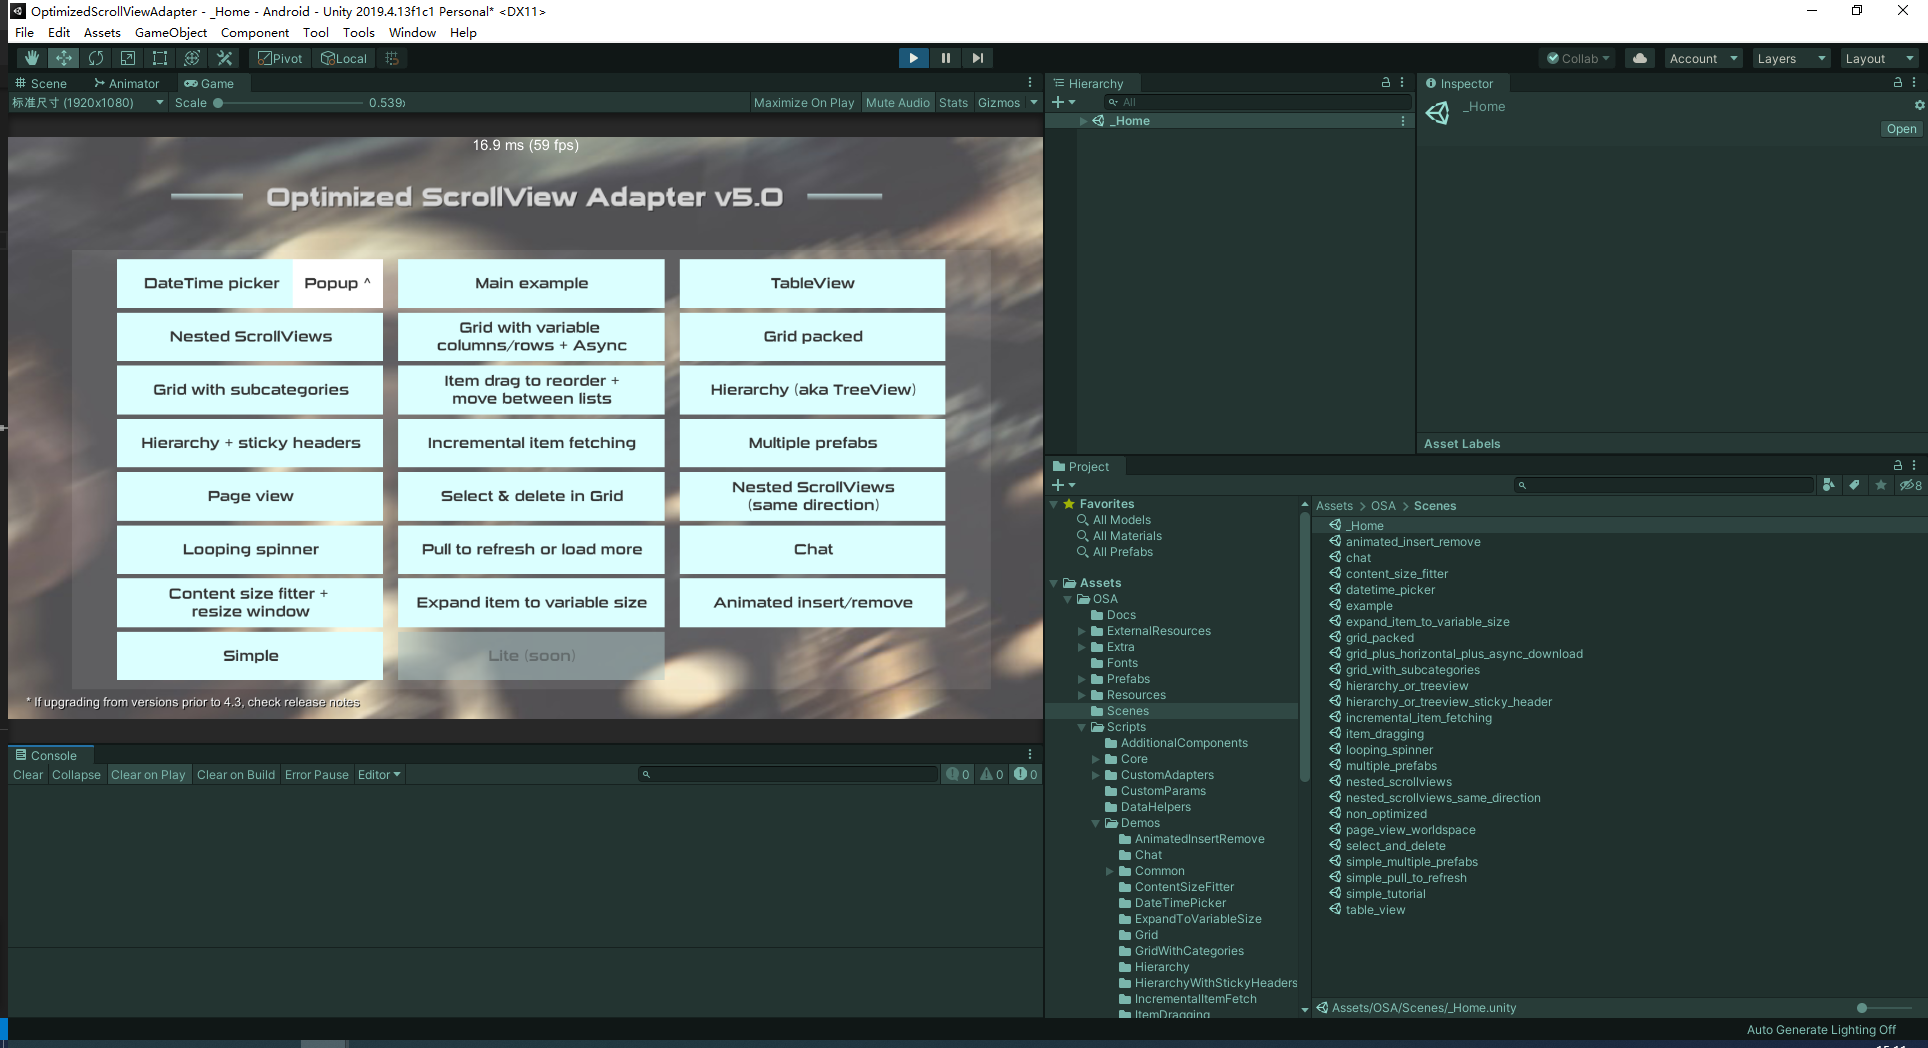Open the GameObject menu

pyautogui.click(x=171, y=32)
